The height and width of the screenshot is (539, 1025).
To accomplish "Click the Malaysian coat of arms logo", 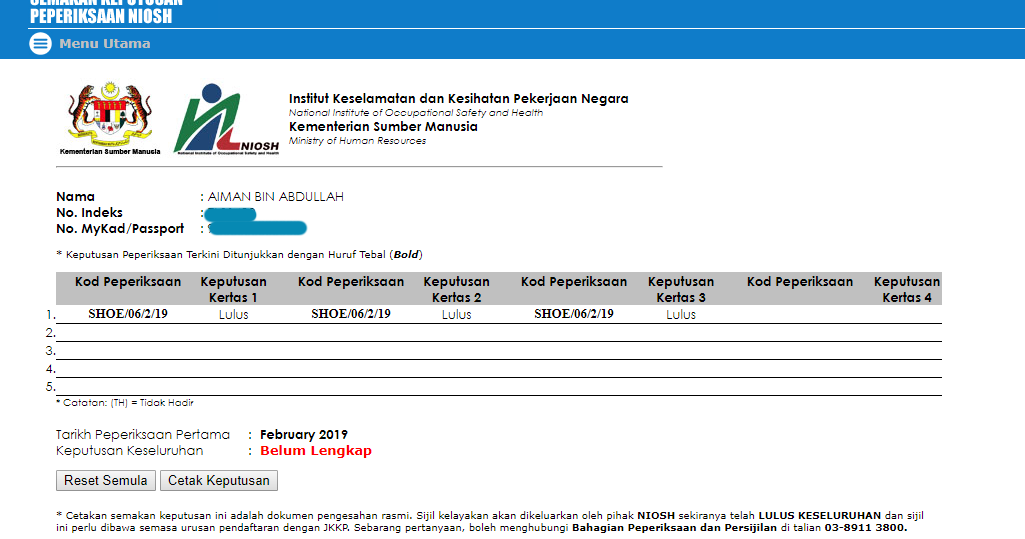I will tap(110, 118).
